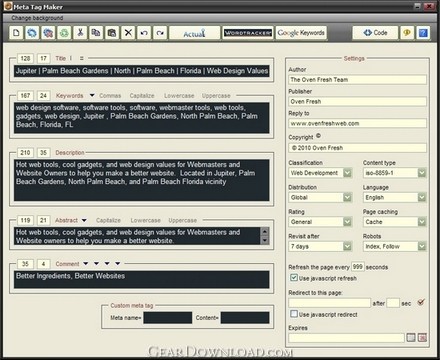
Task: Uncheck Use javascript refresh
Action: coord(294,278)
